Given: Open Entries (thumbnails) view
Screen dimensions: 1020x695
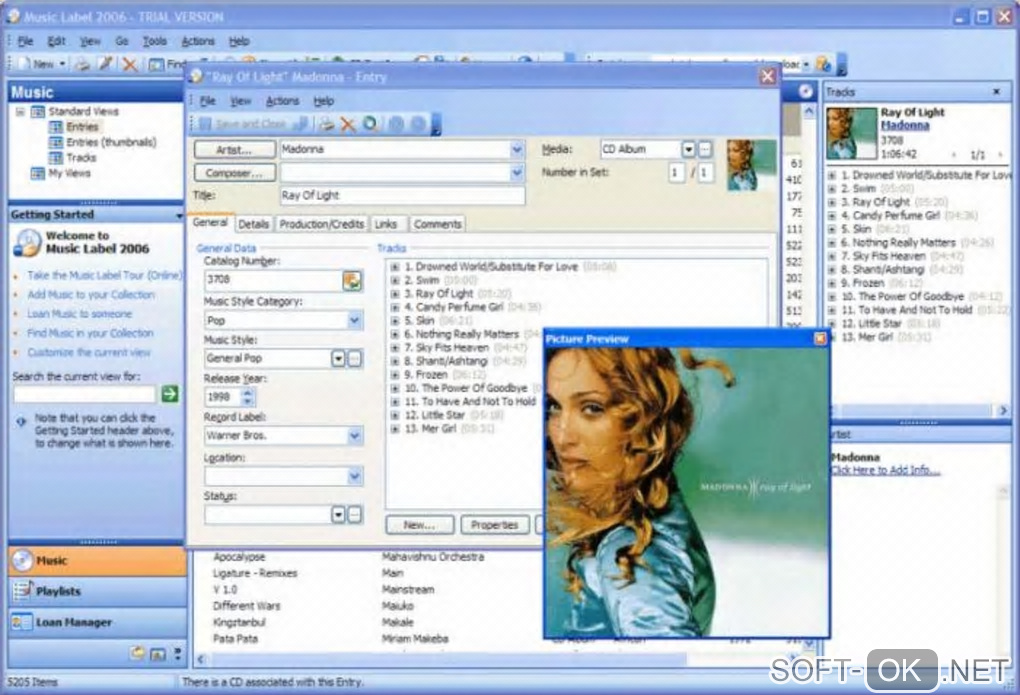Looking at the screenshot, I should coord(111,142).
